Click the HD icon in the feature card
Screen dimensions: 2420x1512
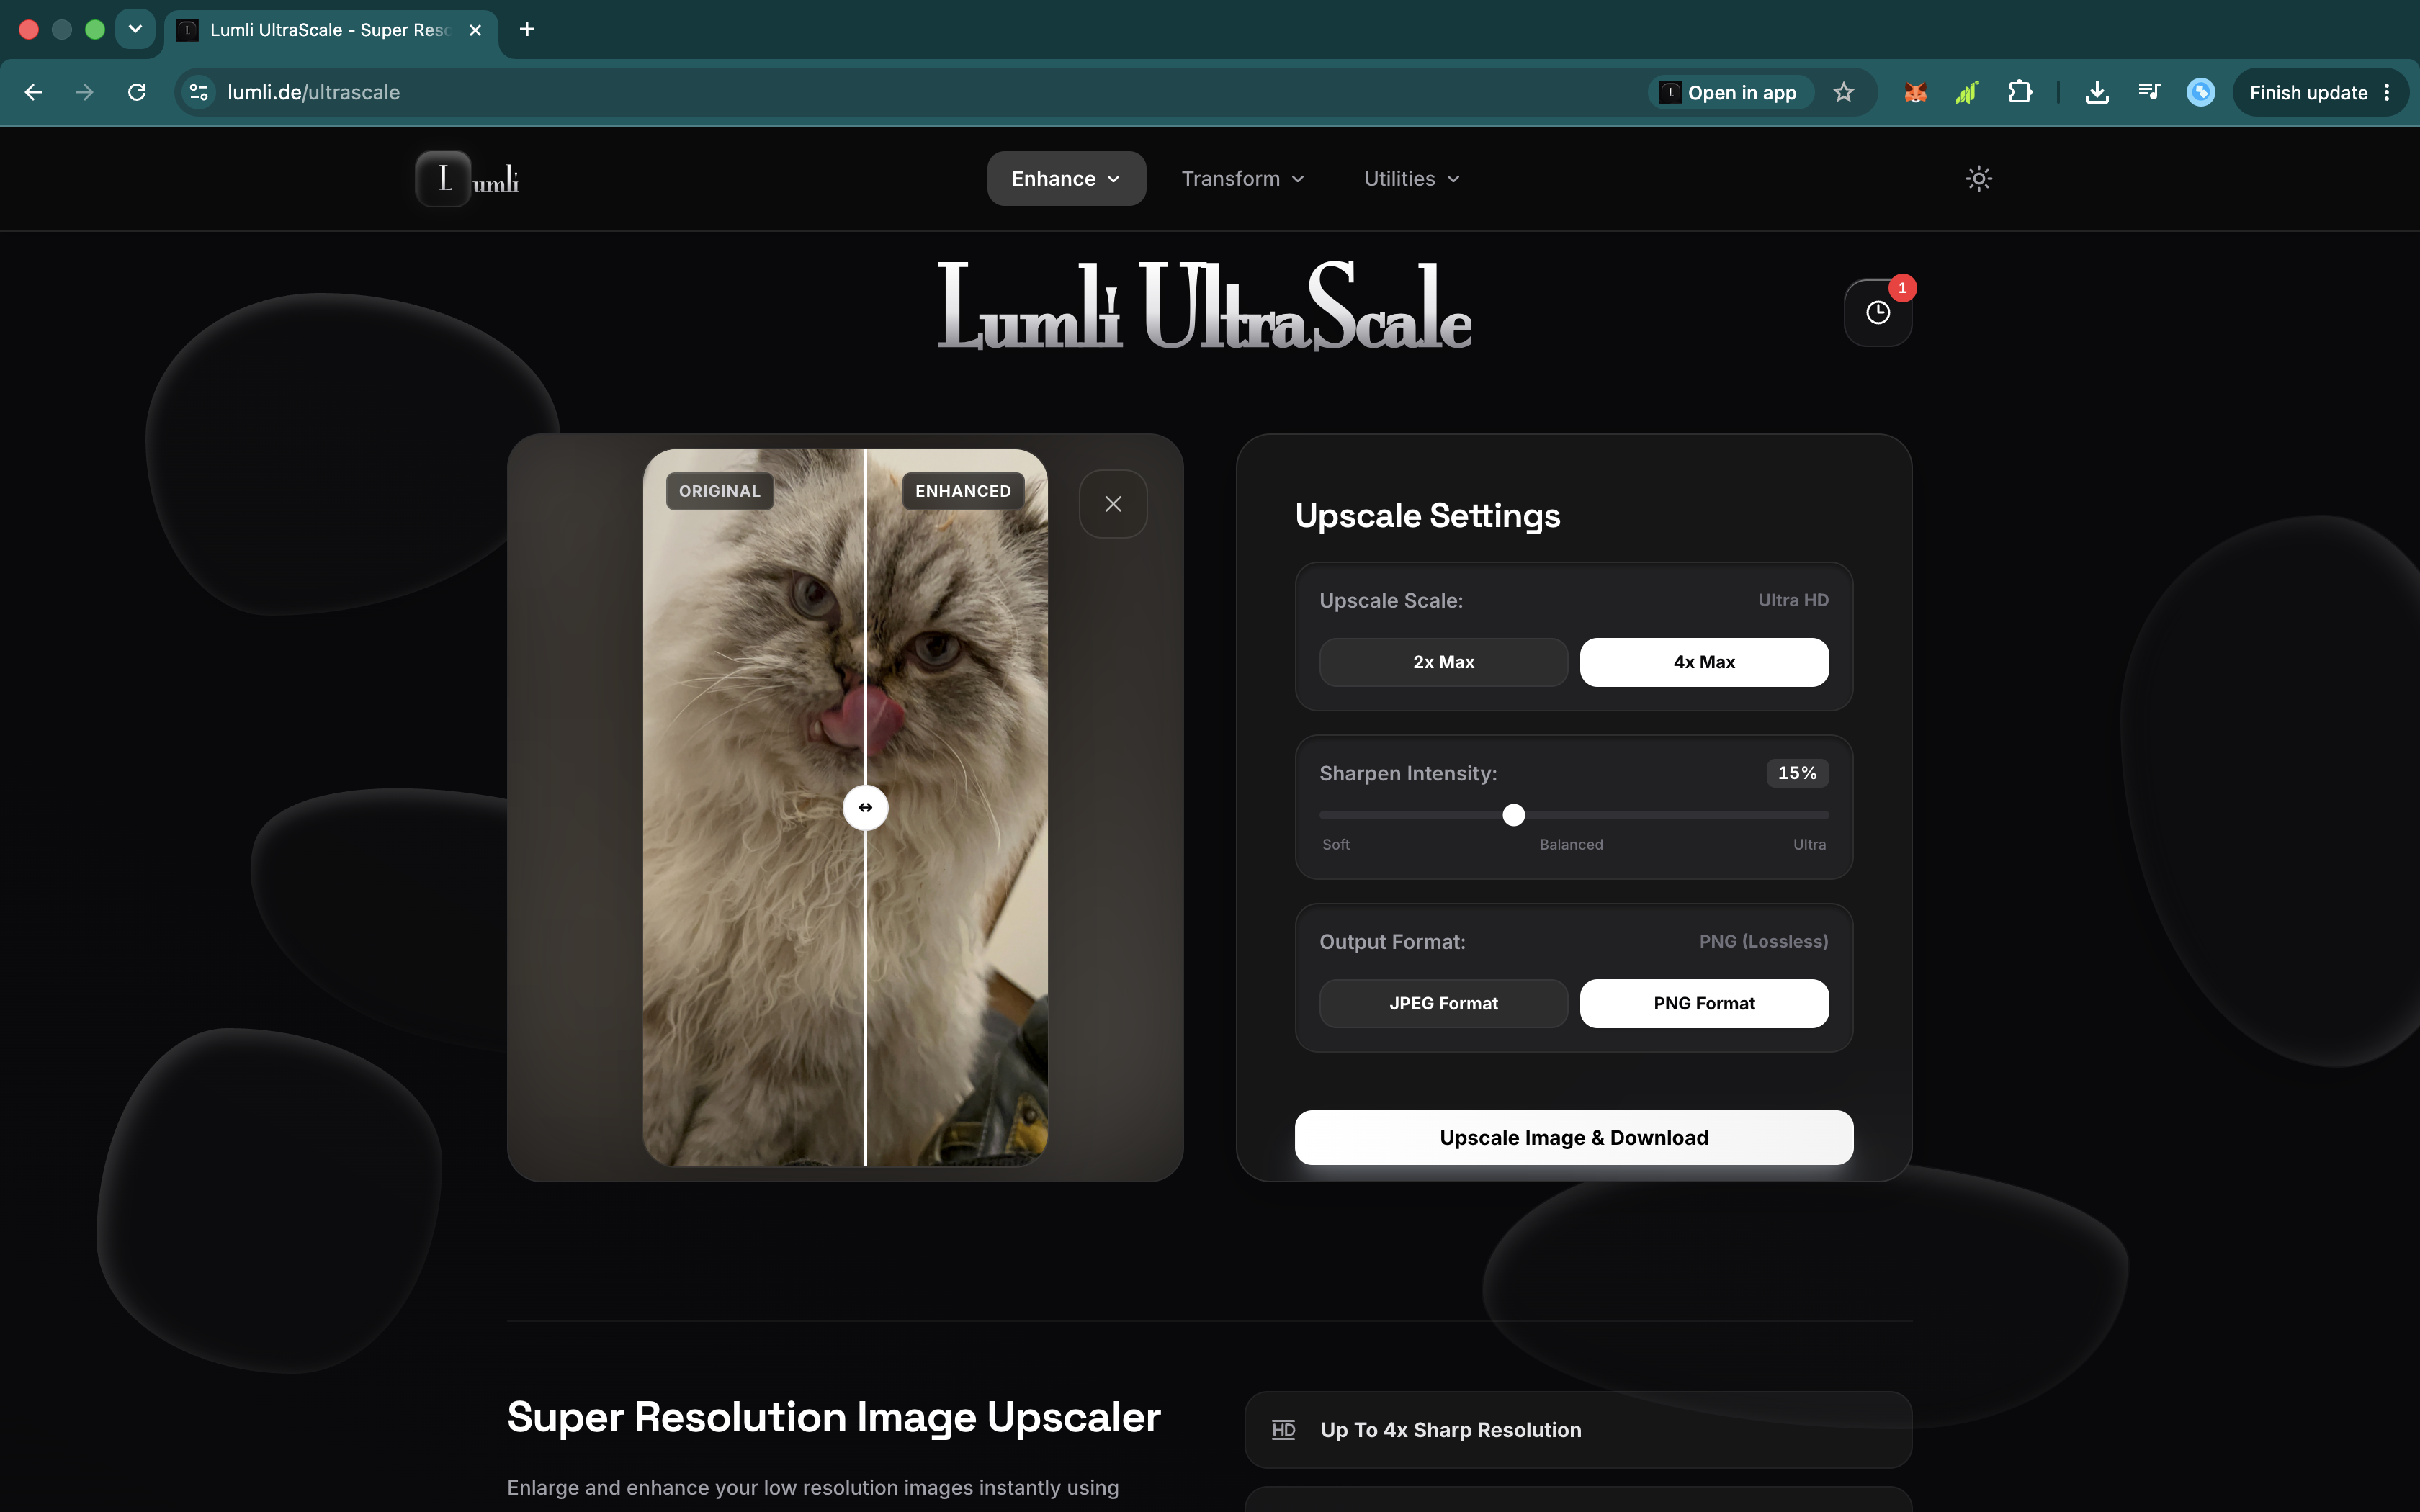pos(1283,1430)
